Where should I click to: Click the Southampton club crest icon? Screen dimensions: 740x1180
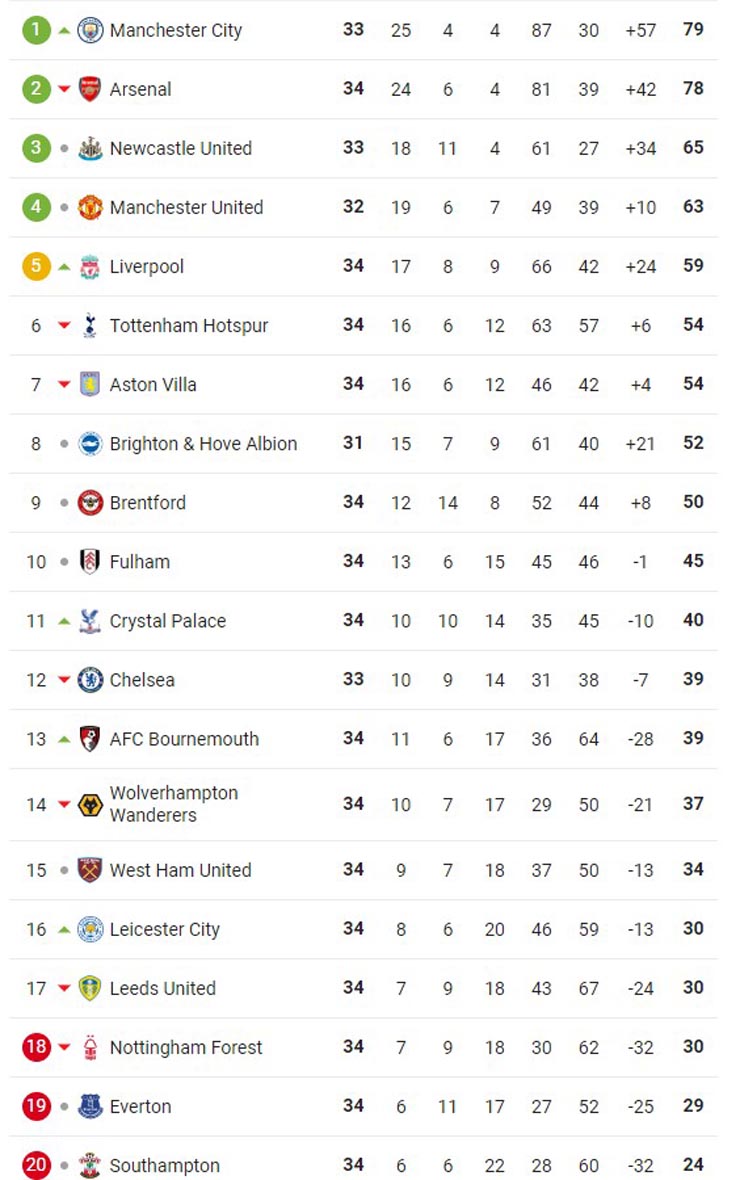point(90,1165)
